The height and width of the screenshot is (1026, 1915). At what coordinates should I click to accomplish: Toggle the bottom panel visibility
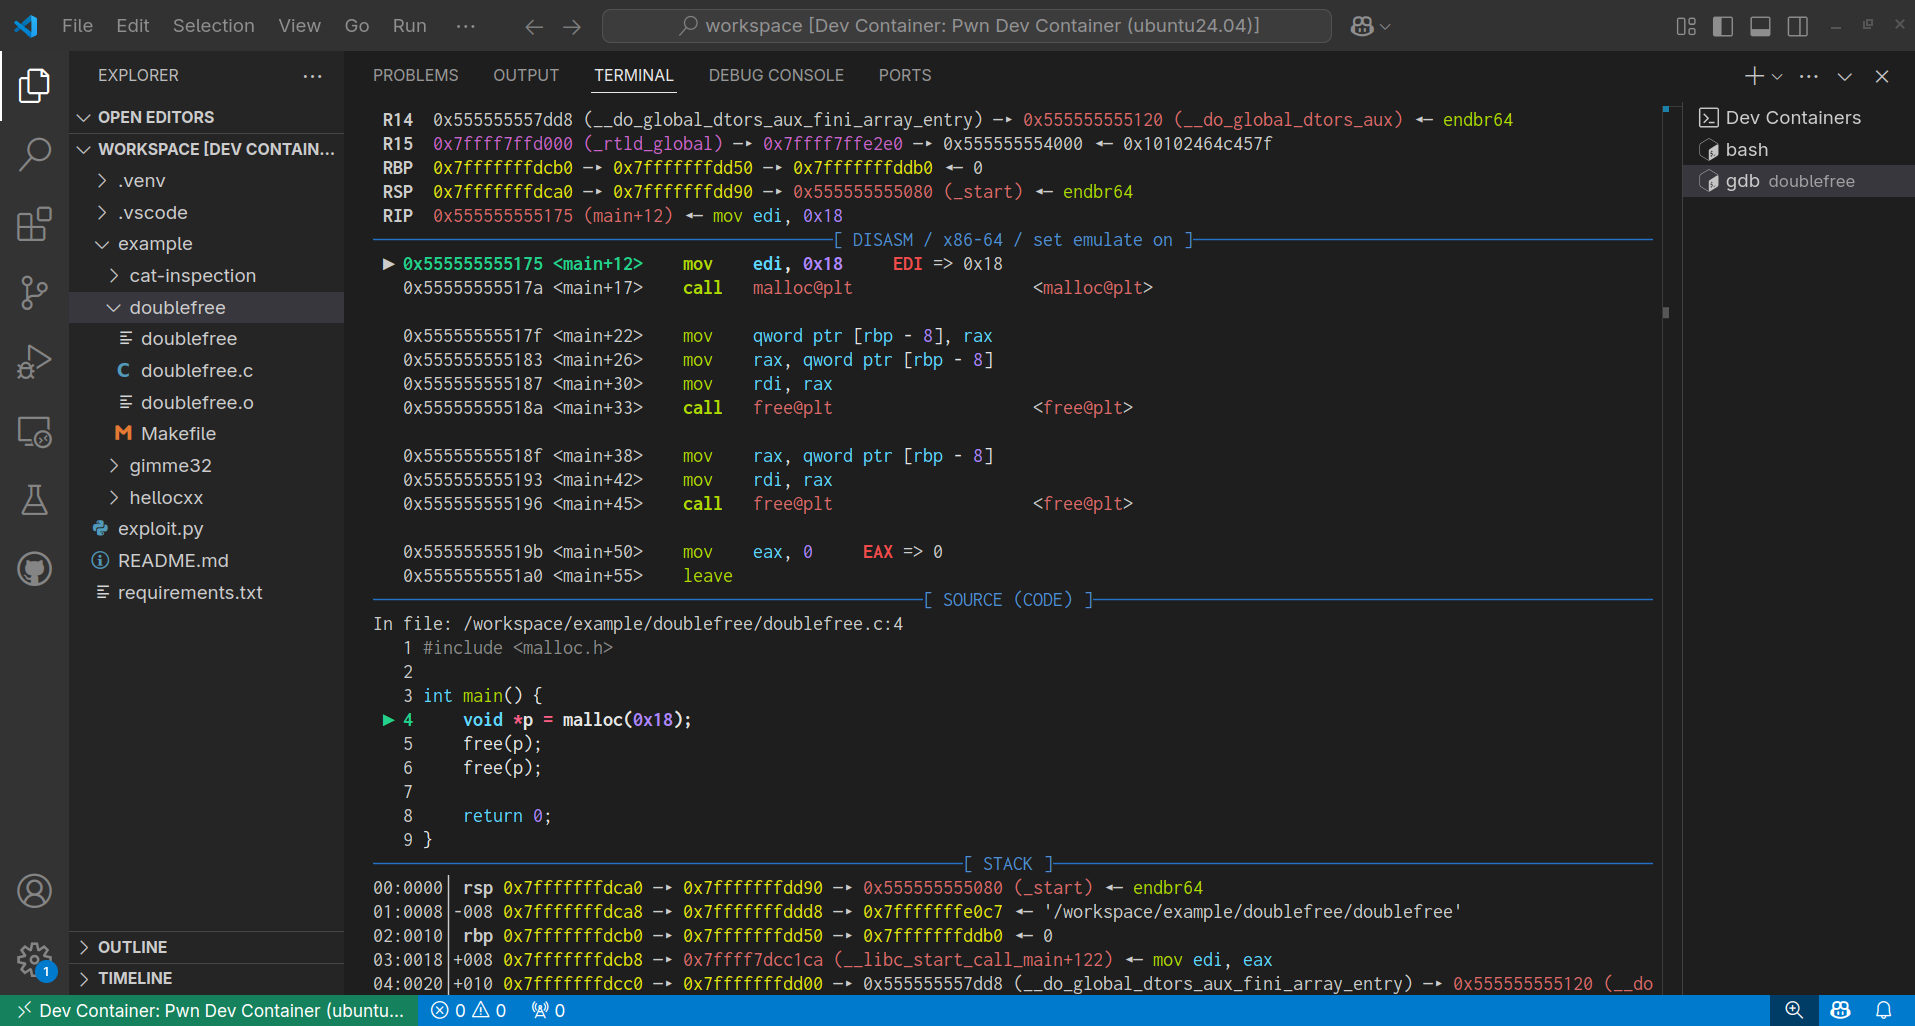coord(1760,26)
